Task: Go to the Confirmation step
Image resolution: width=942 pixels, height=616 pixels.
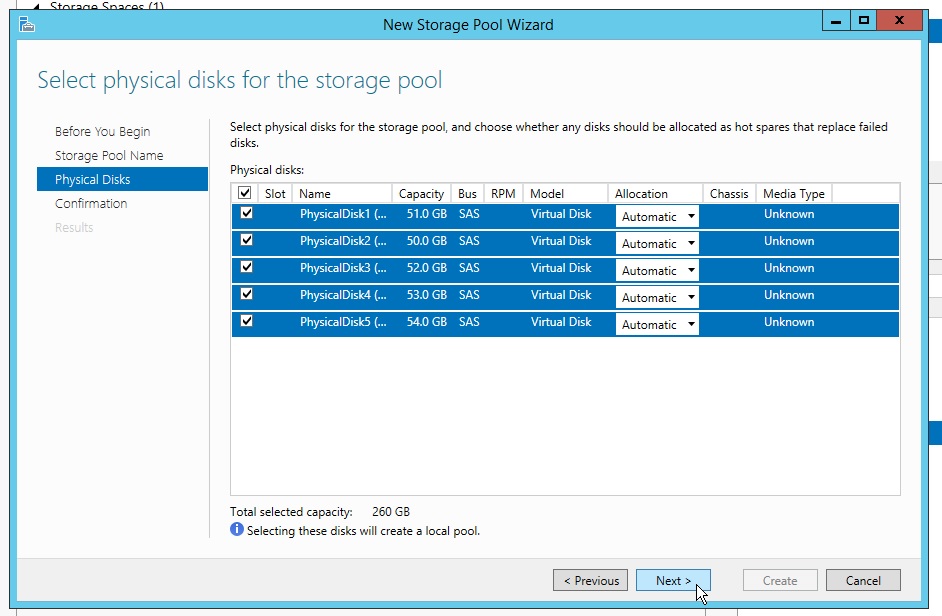Action: pyautogui.click(x=91, y=204)
